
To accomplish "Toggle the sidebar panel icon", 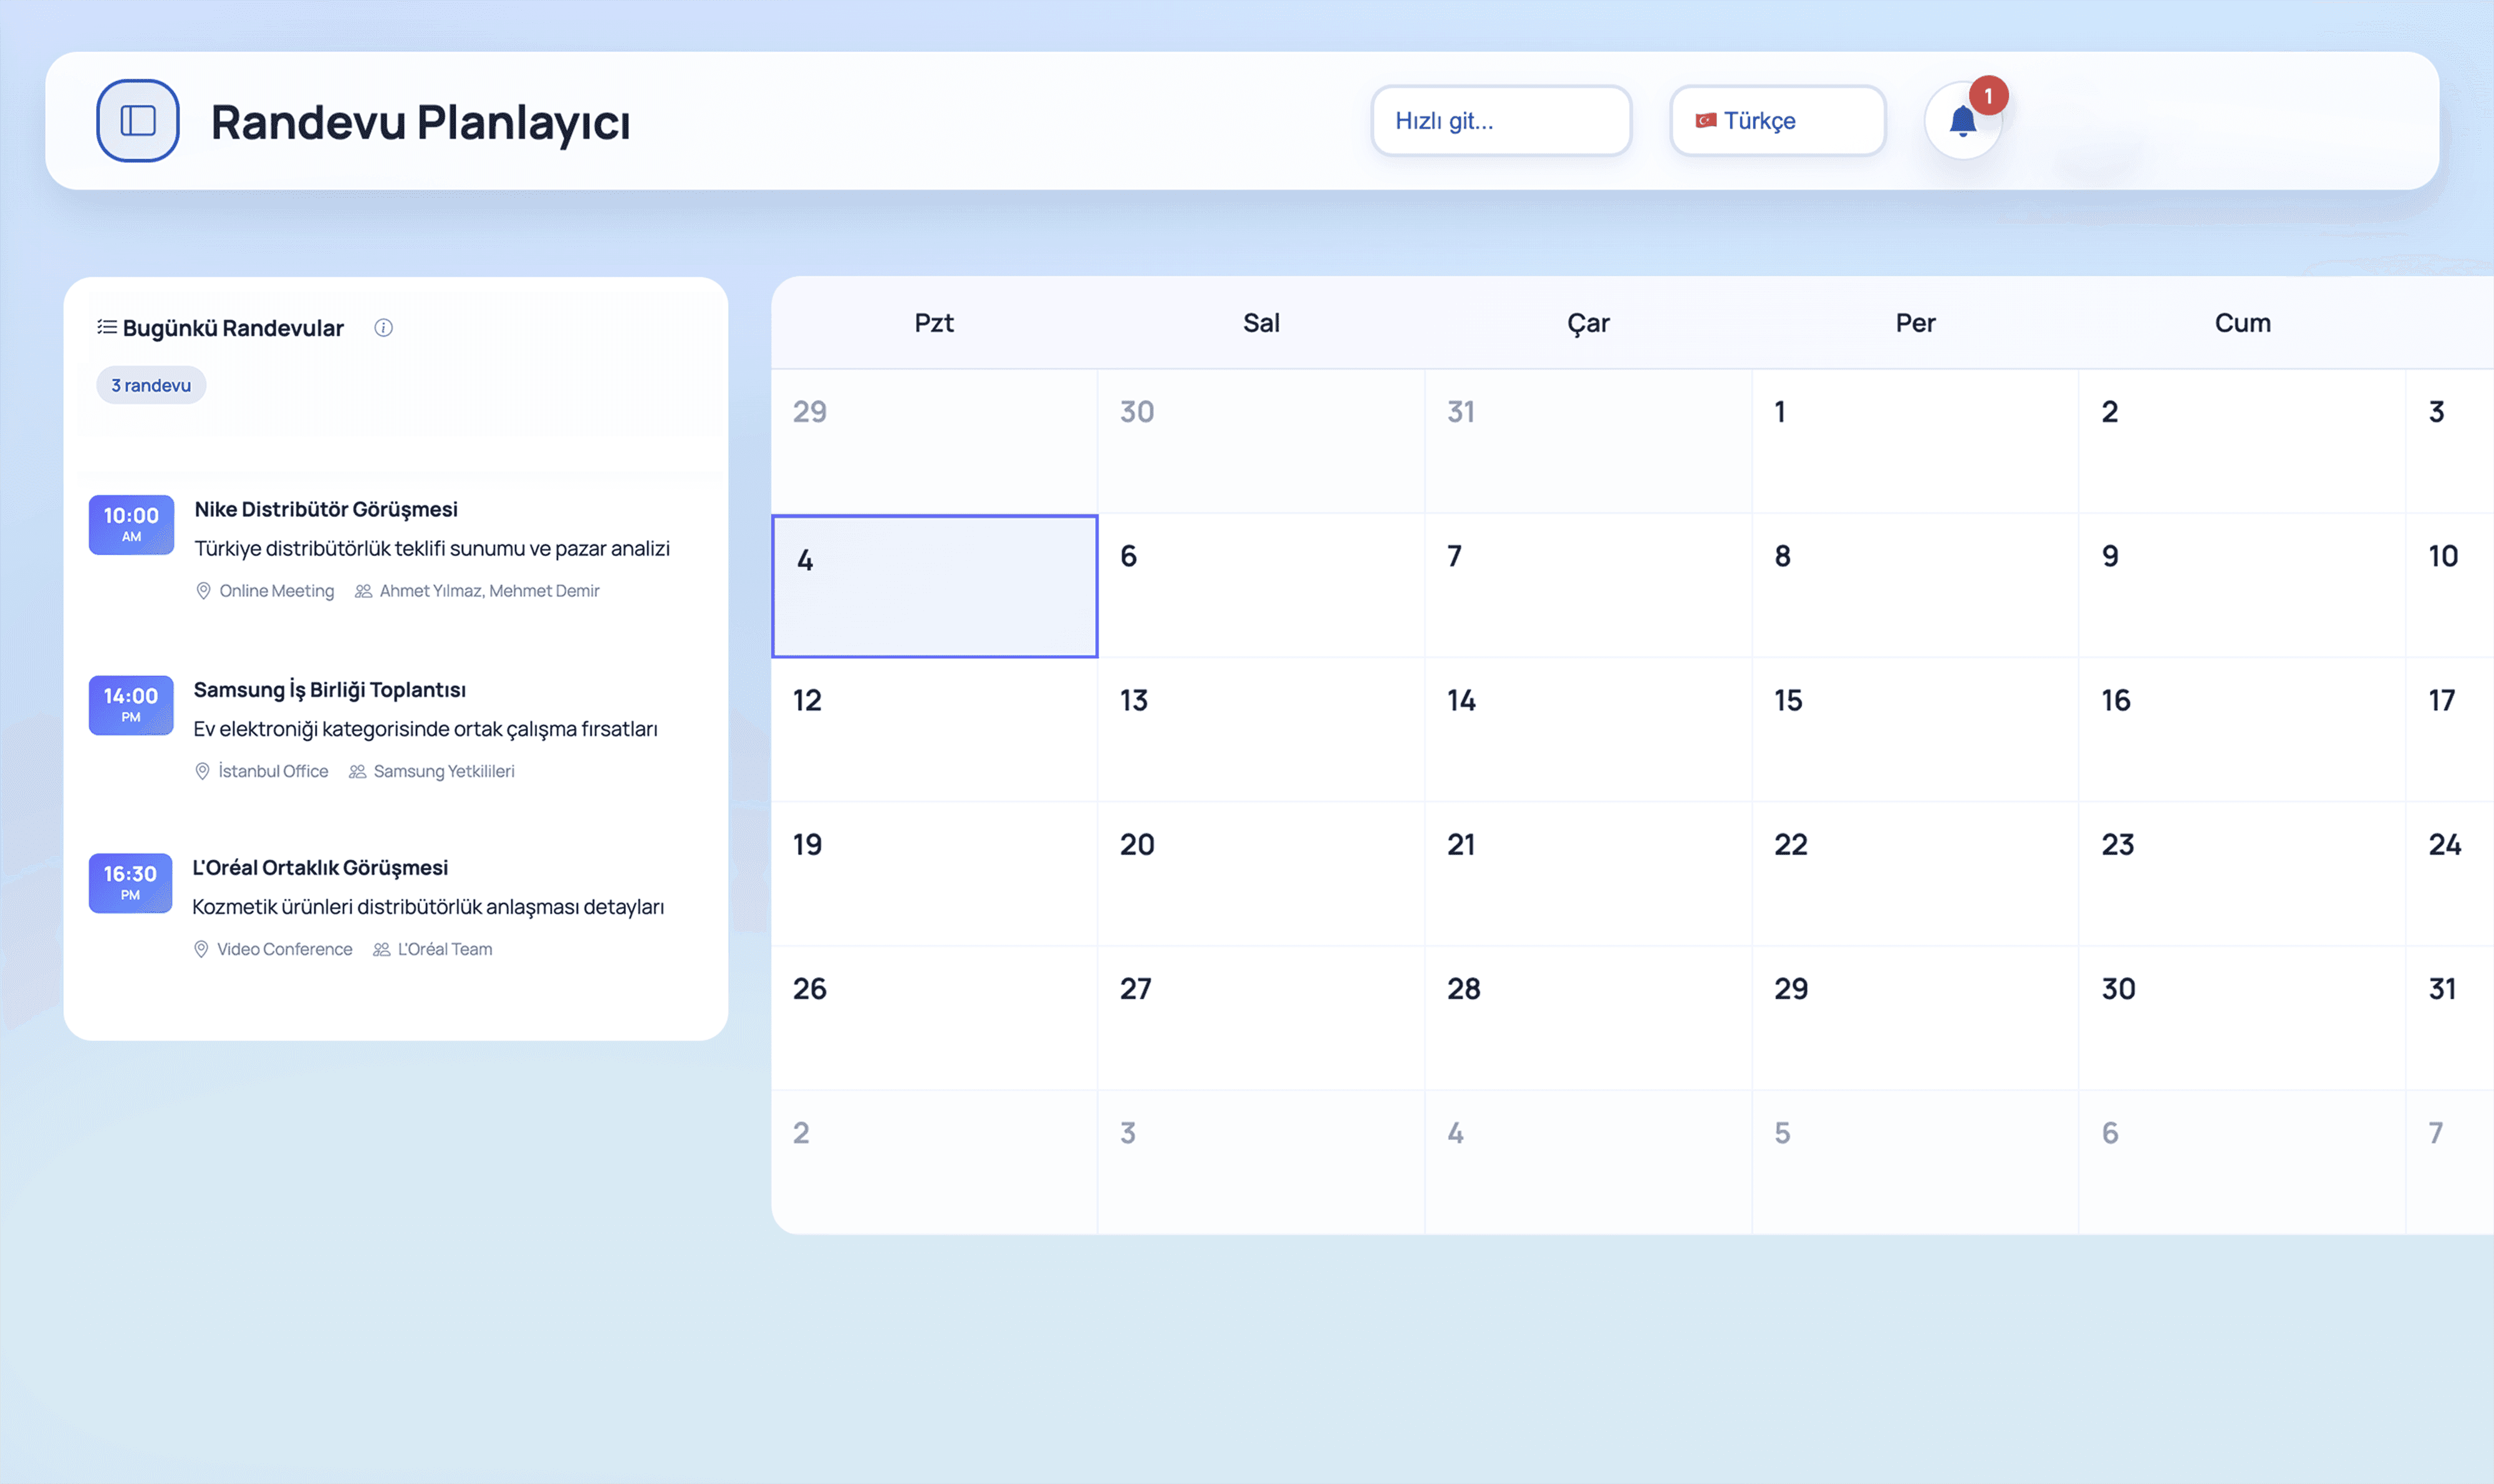I will pos(138,121).
